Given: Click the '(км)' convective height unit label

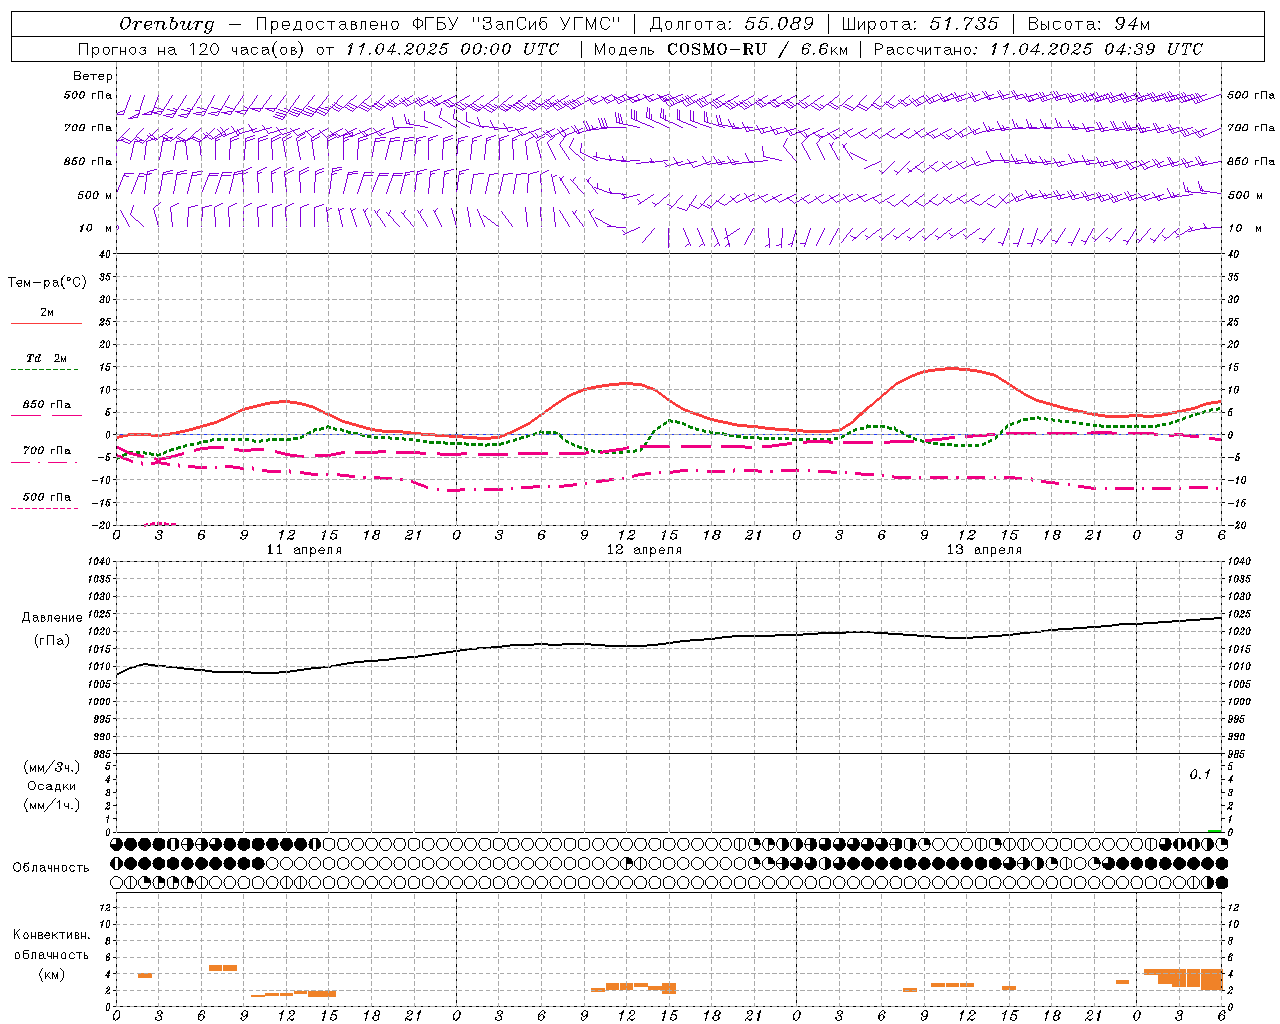Looking at the screenshot, I should tap(51, 974).
